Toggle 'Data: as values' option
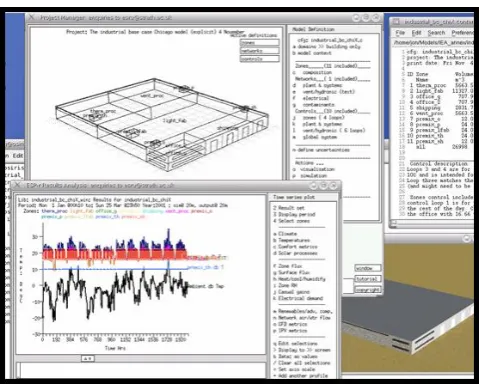Viewport: 479px width, 384px height. (x=295, y=356)
